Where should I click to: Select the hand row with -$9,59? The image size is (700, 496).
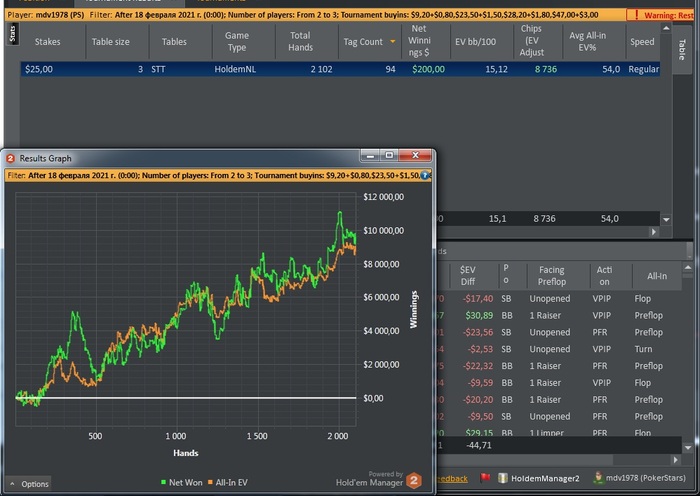(x=560, y=383)
